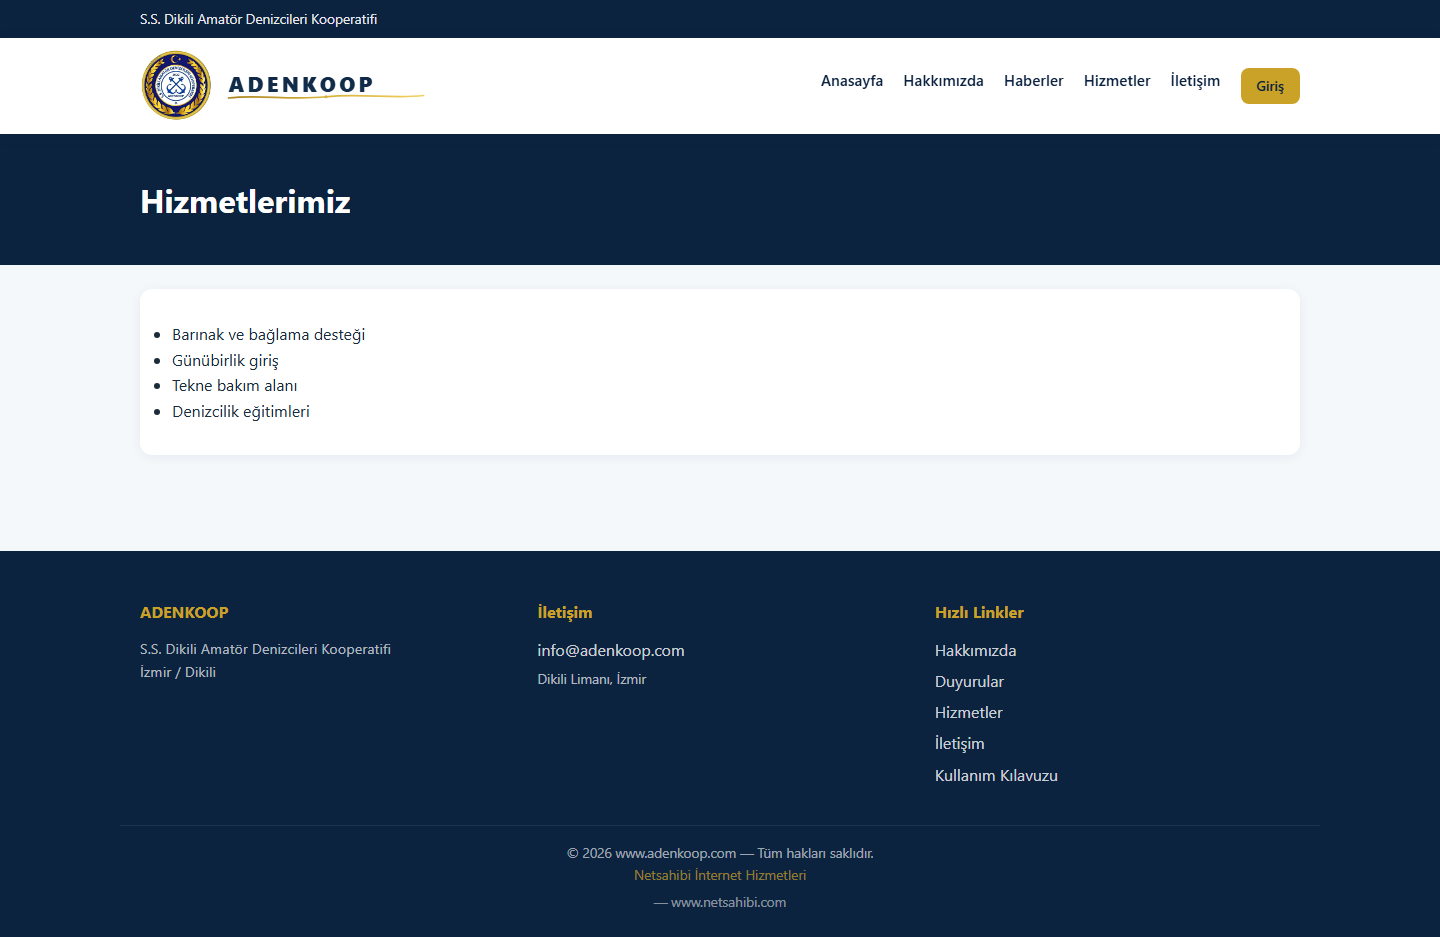This screenshot has height=937, width=1440.
Task: Open the footer Duyurular link
Action: 969,682
